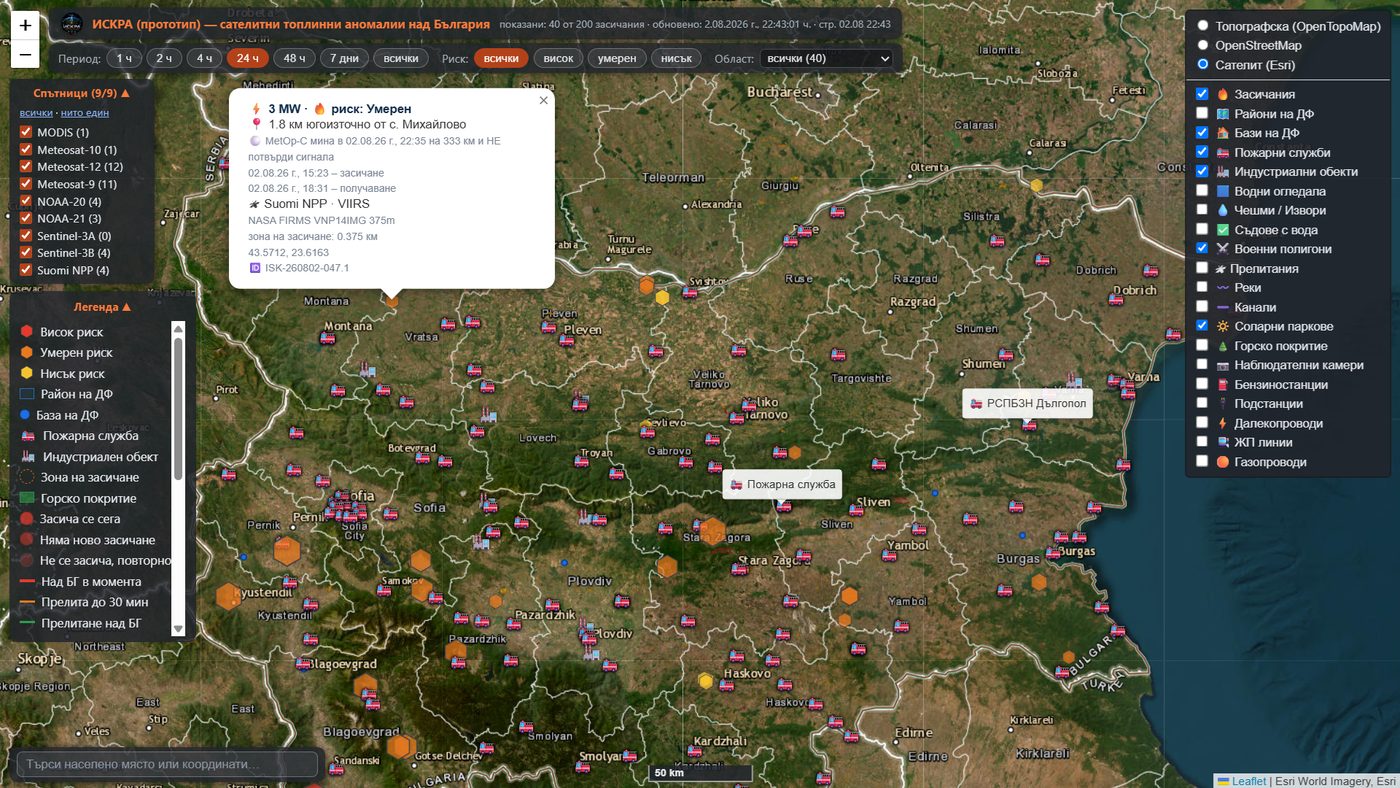Collapse the Спътници (9/9) panel
This screenshot has height=788, width=1400.
82,93
